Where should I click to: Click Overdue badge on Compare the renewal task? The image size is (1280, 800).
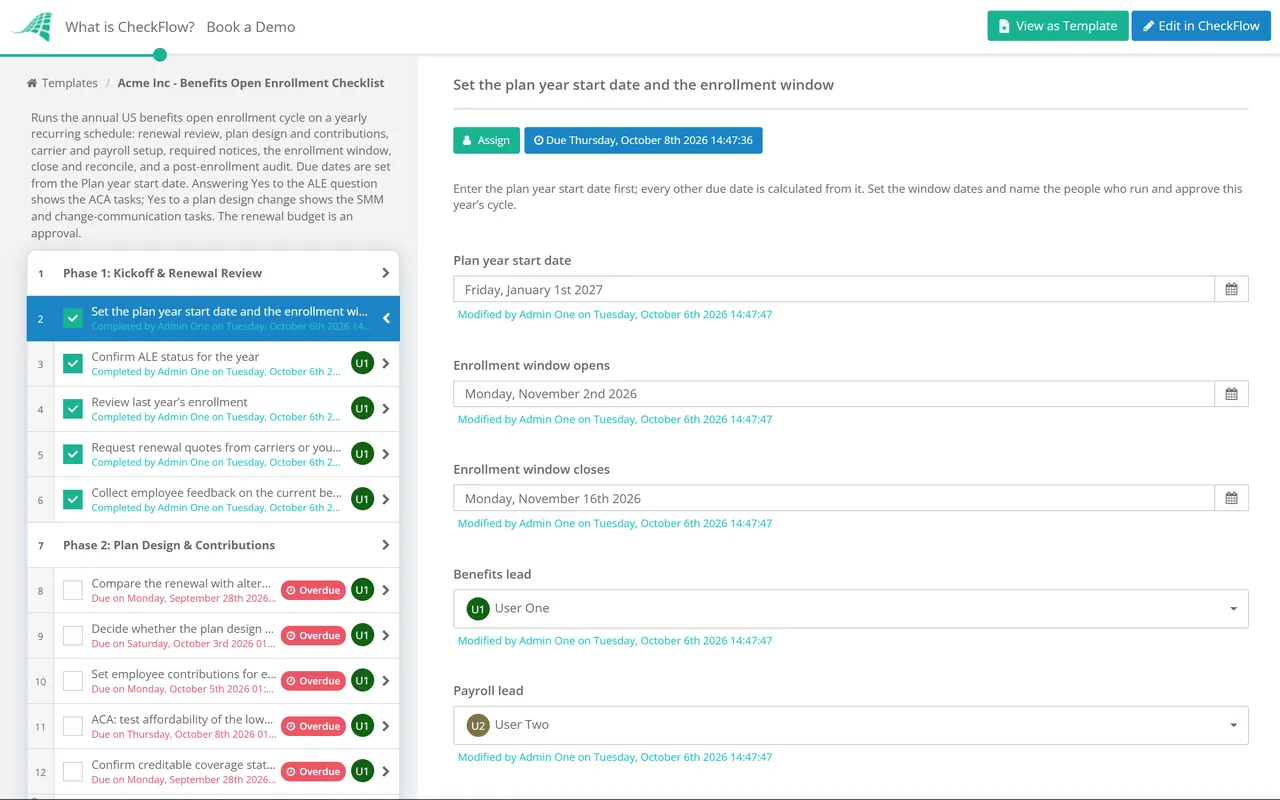pyautogui.click(x=313, y=590)
